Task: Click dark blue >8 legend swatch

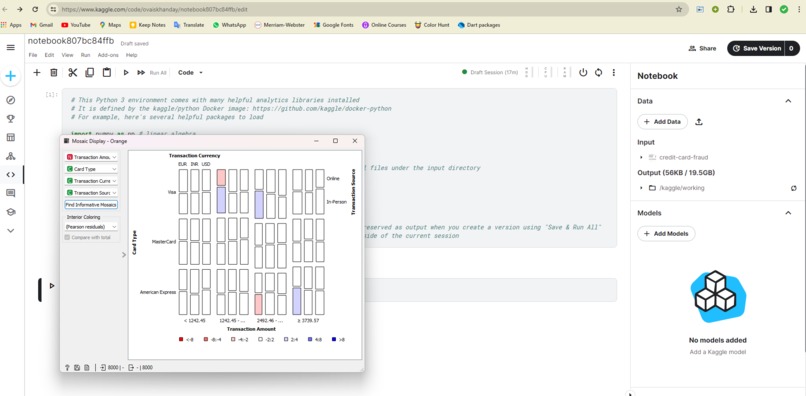Action: click(334, 339)
